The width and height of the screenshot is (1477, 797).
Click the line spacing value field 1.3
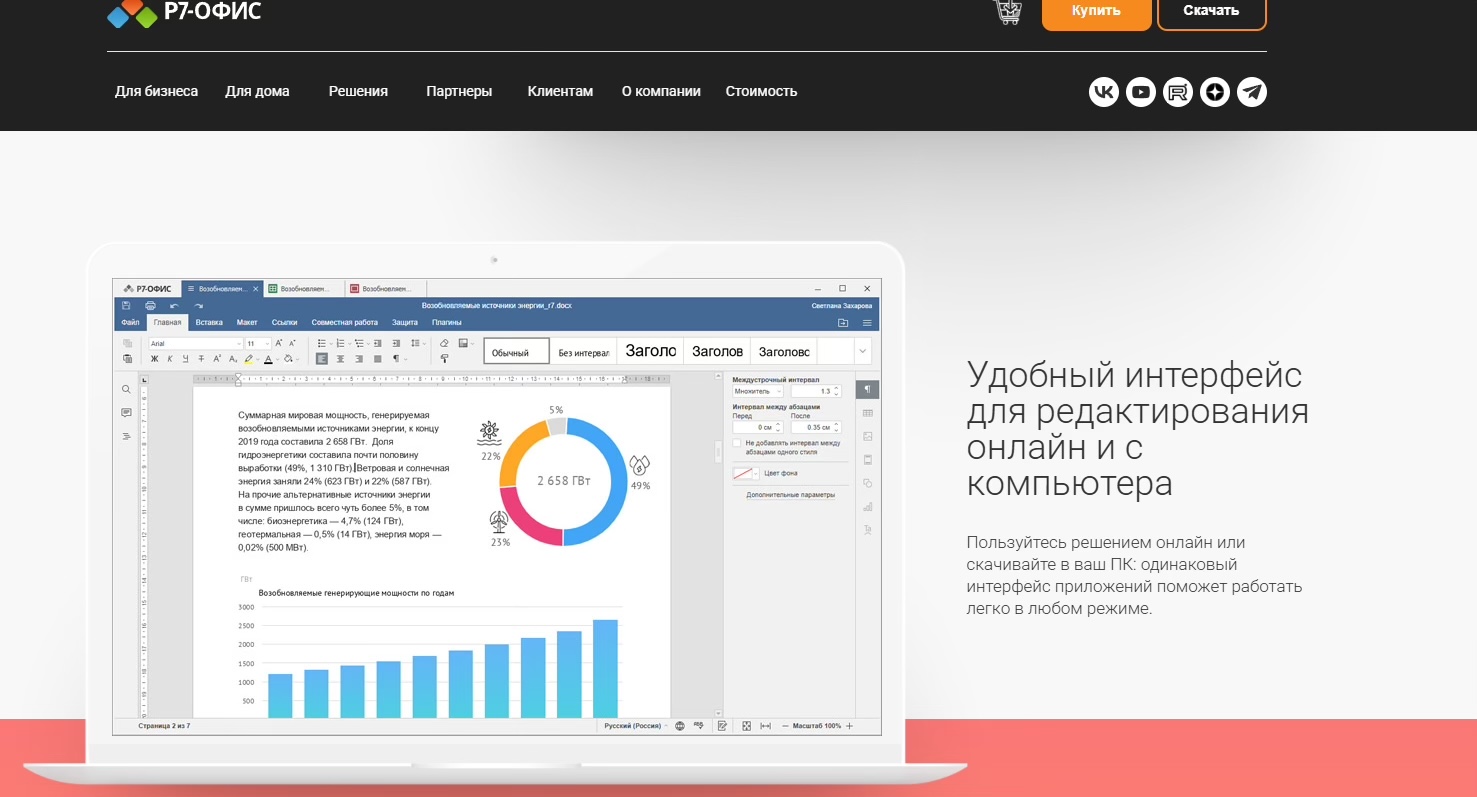[x=816, y=391]
